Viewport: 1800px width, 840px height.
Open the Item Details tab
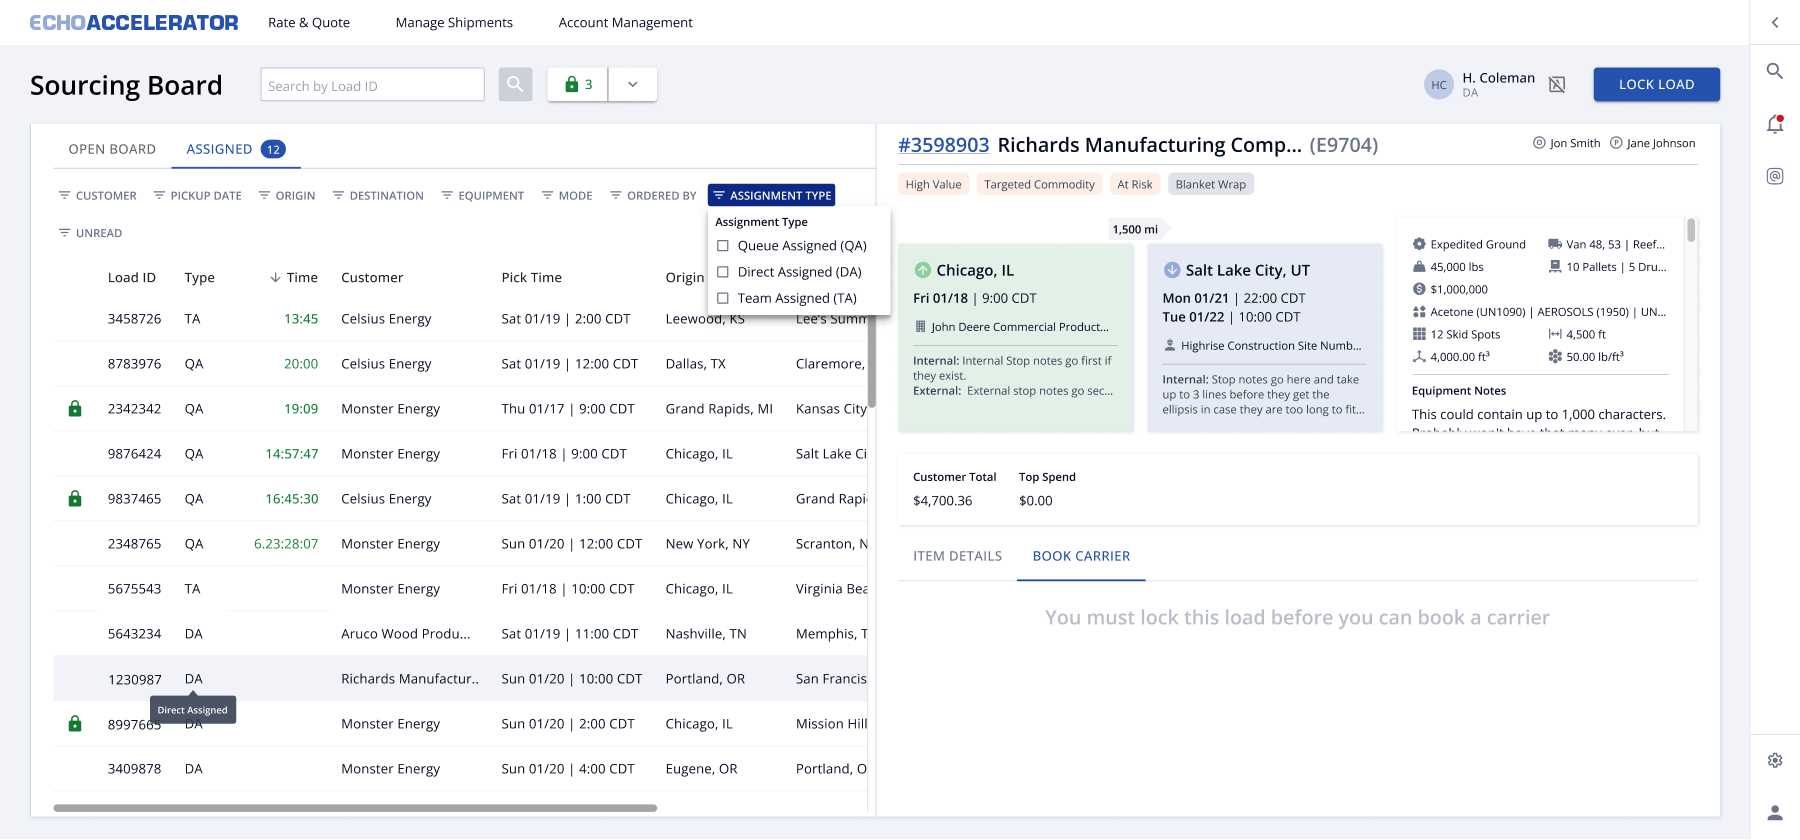click(957, 556)
